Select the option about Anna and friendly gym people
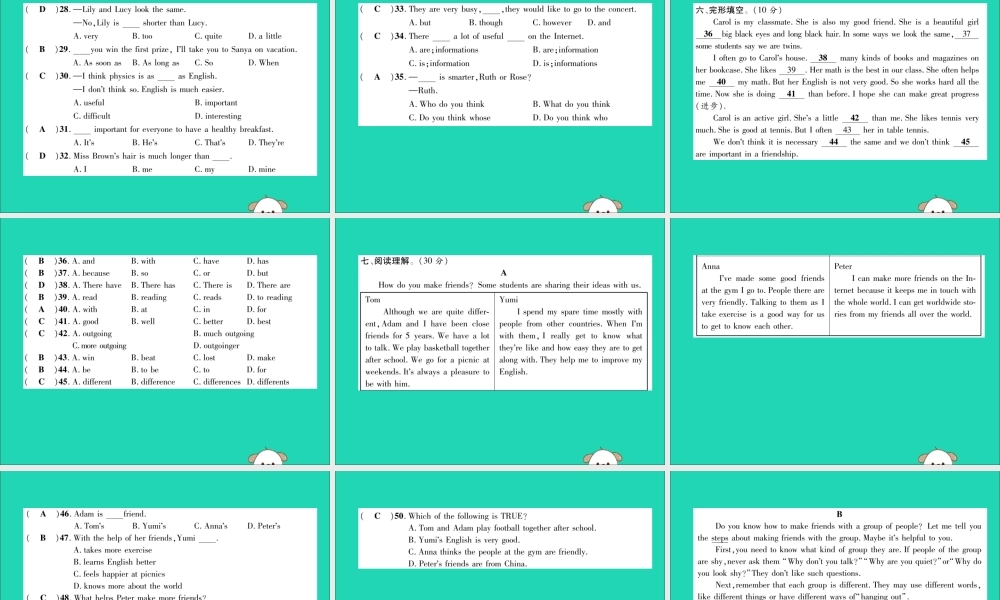This screenshot has height=600, width=1000. [x=498, y=552]
